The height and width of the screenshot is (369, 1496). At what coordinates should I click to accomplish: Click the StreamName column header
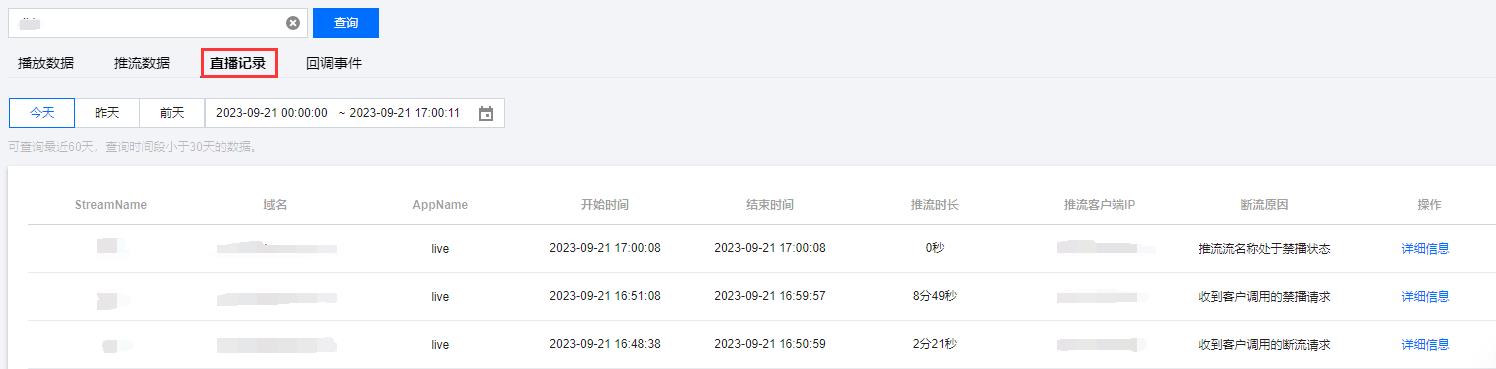[x=111, y=205]
